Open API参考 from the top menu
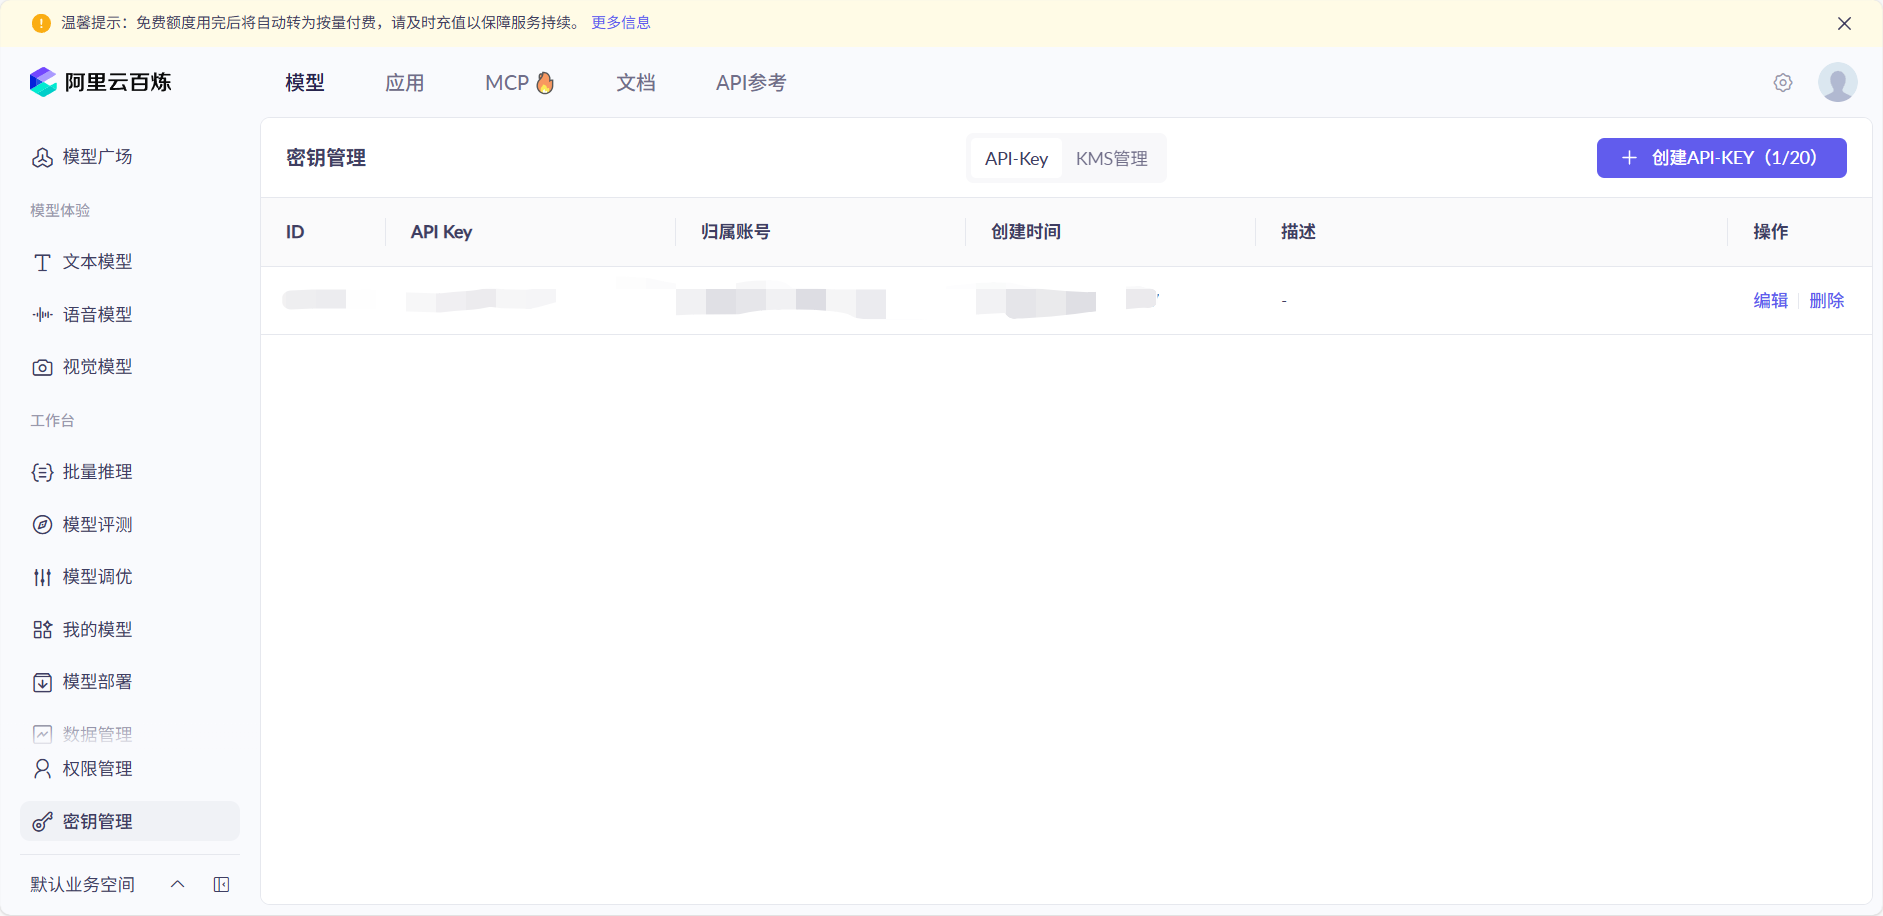Viewport: 1883px width, 916px height. [750, 83]
